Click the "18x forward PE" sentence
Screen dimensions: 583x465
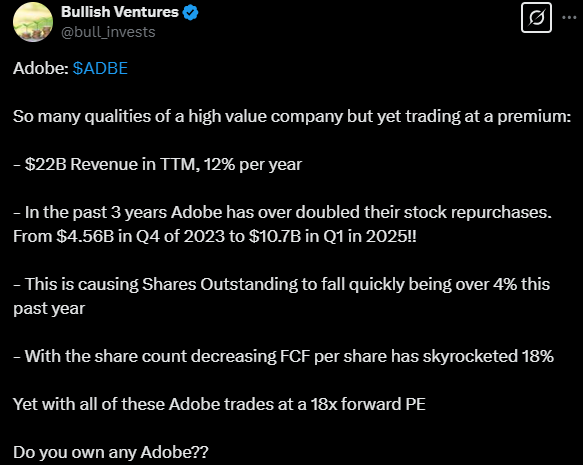(x=219, y=404)
